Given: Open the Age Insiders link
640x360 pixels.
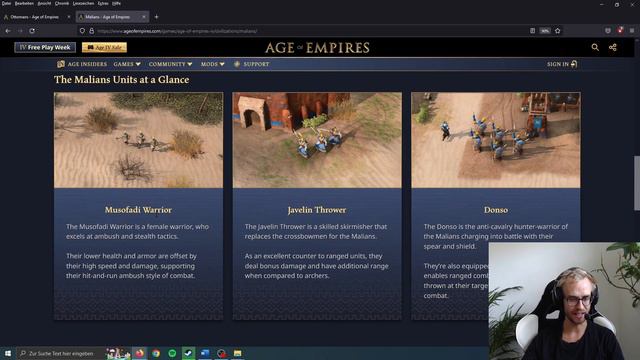Looking at the screenshot, I should [87, 64].
